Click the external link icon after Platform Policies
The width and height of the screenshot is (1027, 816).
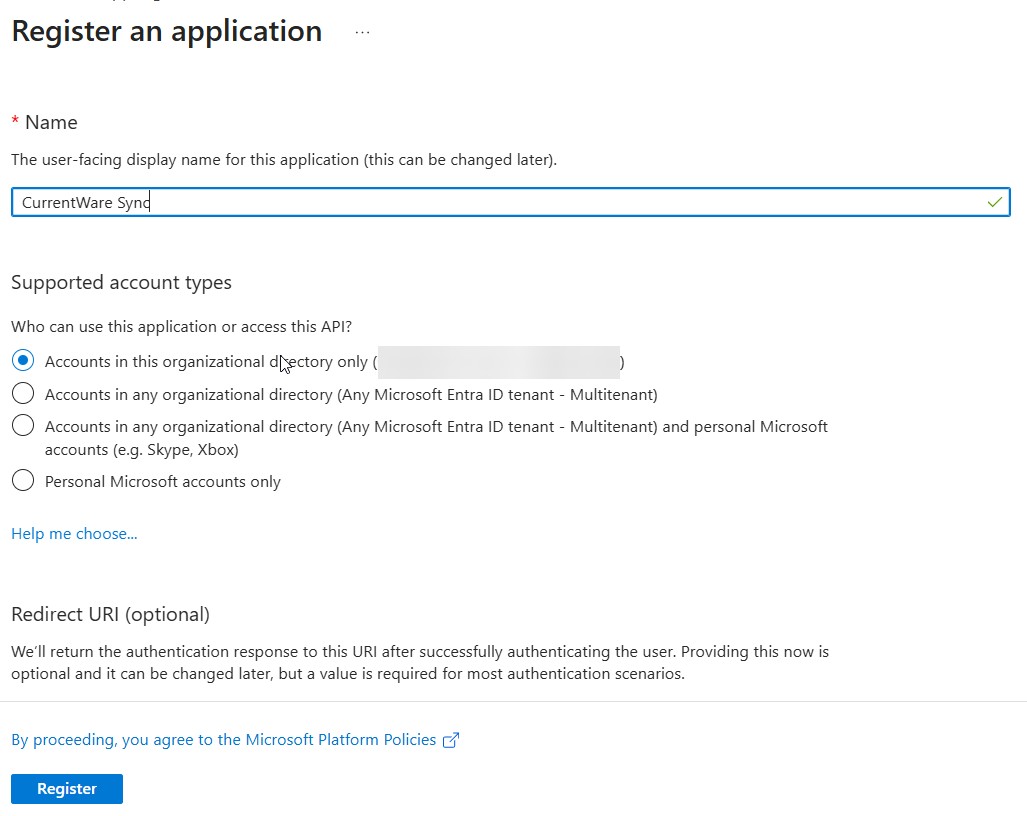coord(451,741)
